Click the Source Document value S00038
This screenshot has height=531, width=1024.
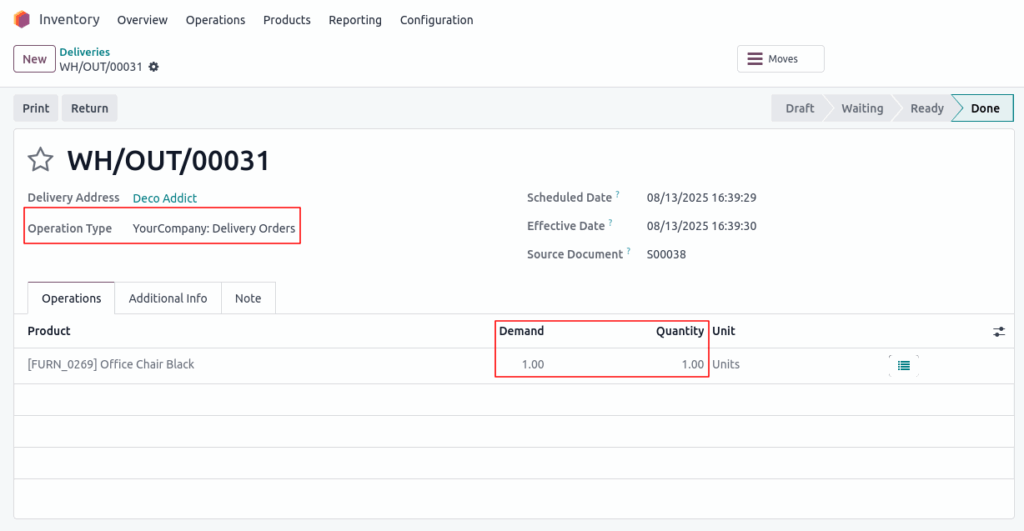(x=666, y=255)
